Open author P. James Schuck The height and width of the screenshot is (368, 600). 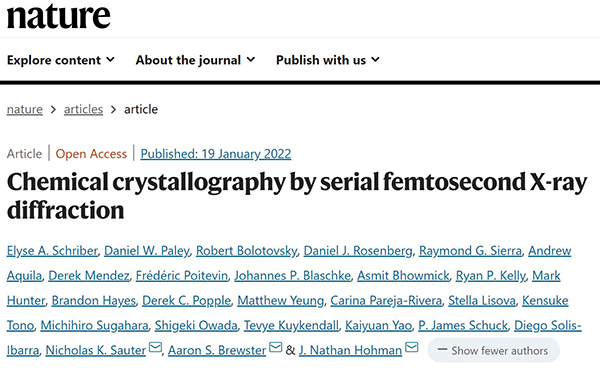tap(463, 326)
